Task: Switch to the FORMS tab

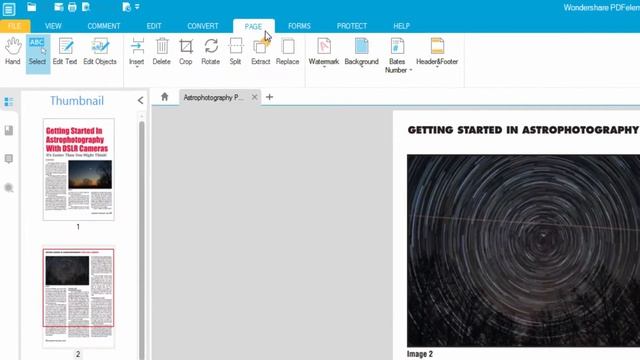Action: pos(299,26)
